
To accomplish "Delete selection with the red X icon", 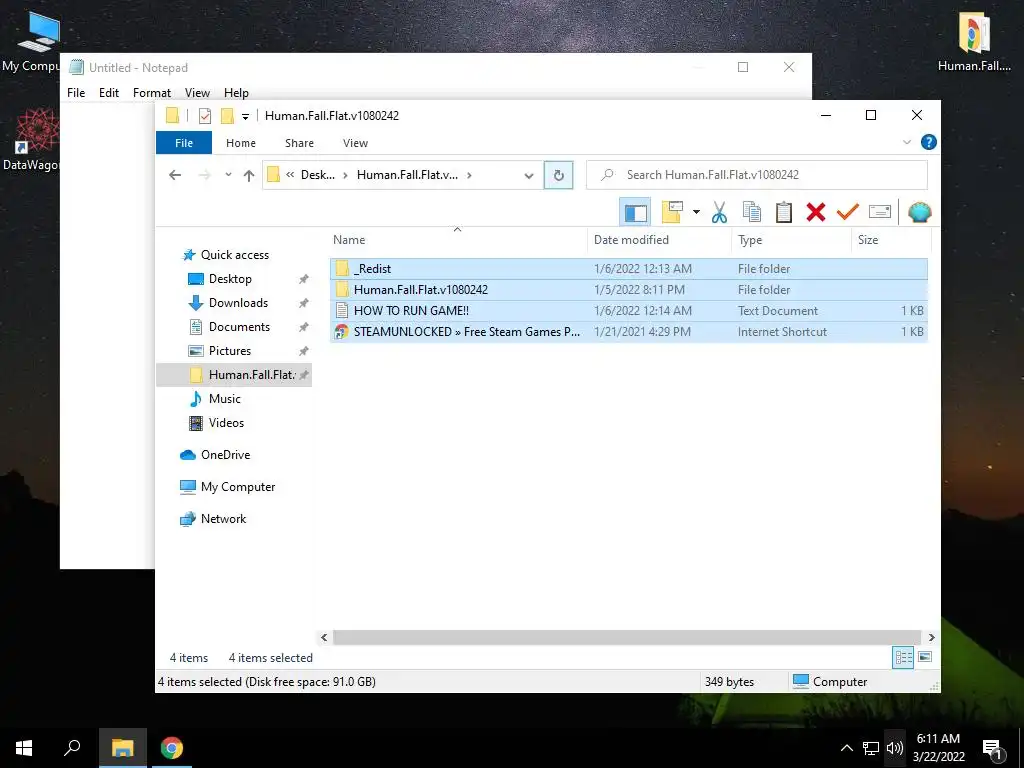I will click(x=816, y=212).
